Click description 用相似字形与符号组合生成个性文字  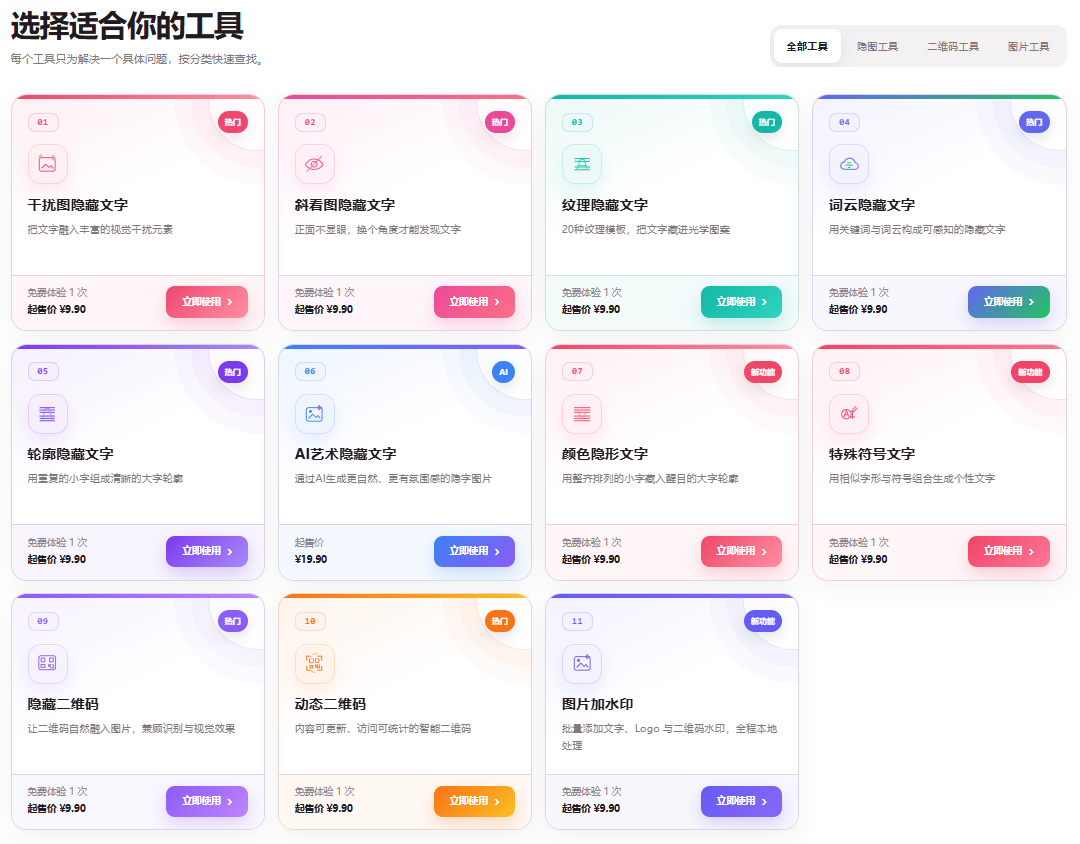coord(912,478)
